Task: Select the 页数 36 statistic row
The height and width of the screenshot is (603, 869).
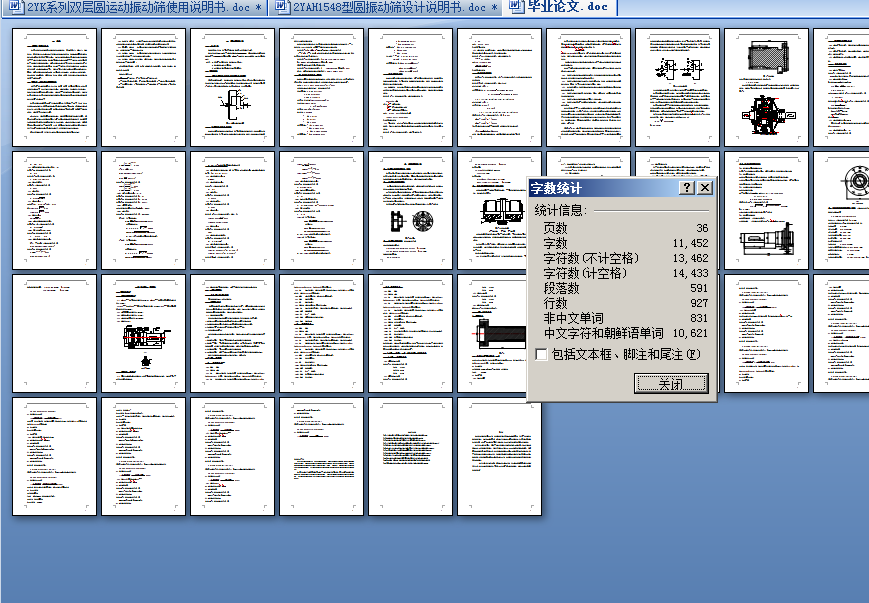Action: [625, 228]
